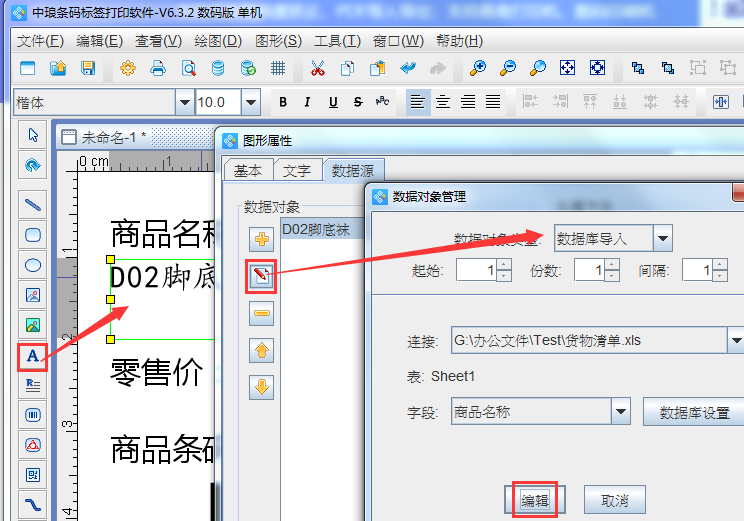Toggle italic text formatting
Image resolution: width=744 pixels, height=521 pixels.
(307, 102)
